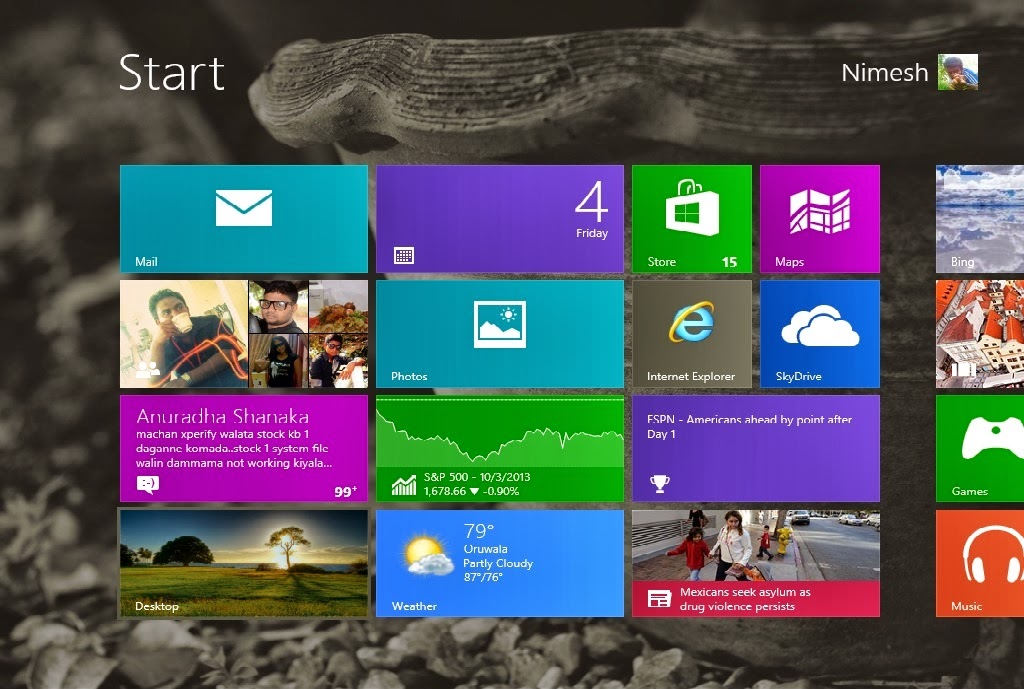Open the Calendar tile showing 4 Friday
1024x689 pixels.
coord(500,219)
